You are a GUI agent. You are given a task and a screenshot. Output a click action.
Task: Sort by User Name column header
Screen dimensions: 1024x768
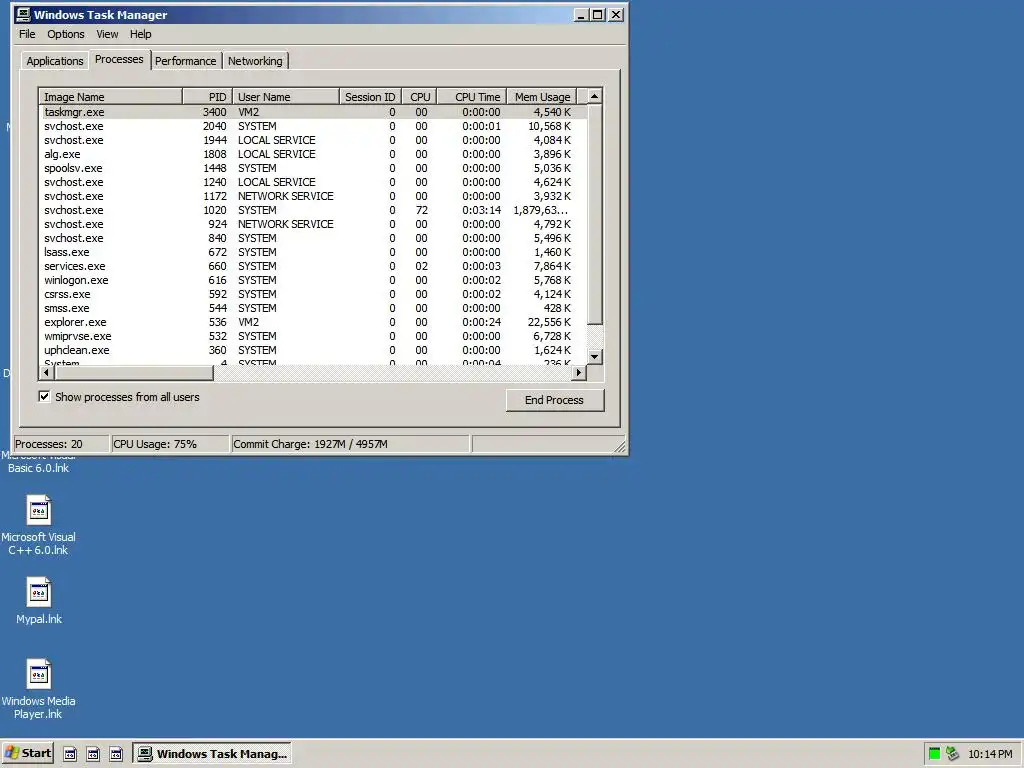pyautogui.click(x=286, y=97)
